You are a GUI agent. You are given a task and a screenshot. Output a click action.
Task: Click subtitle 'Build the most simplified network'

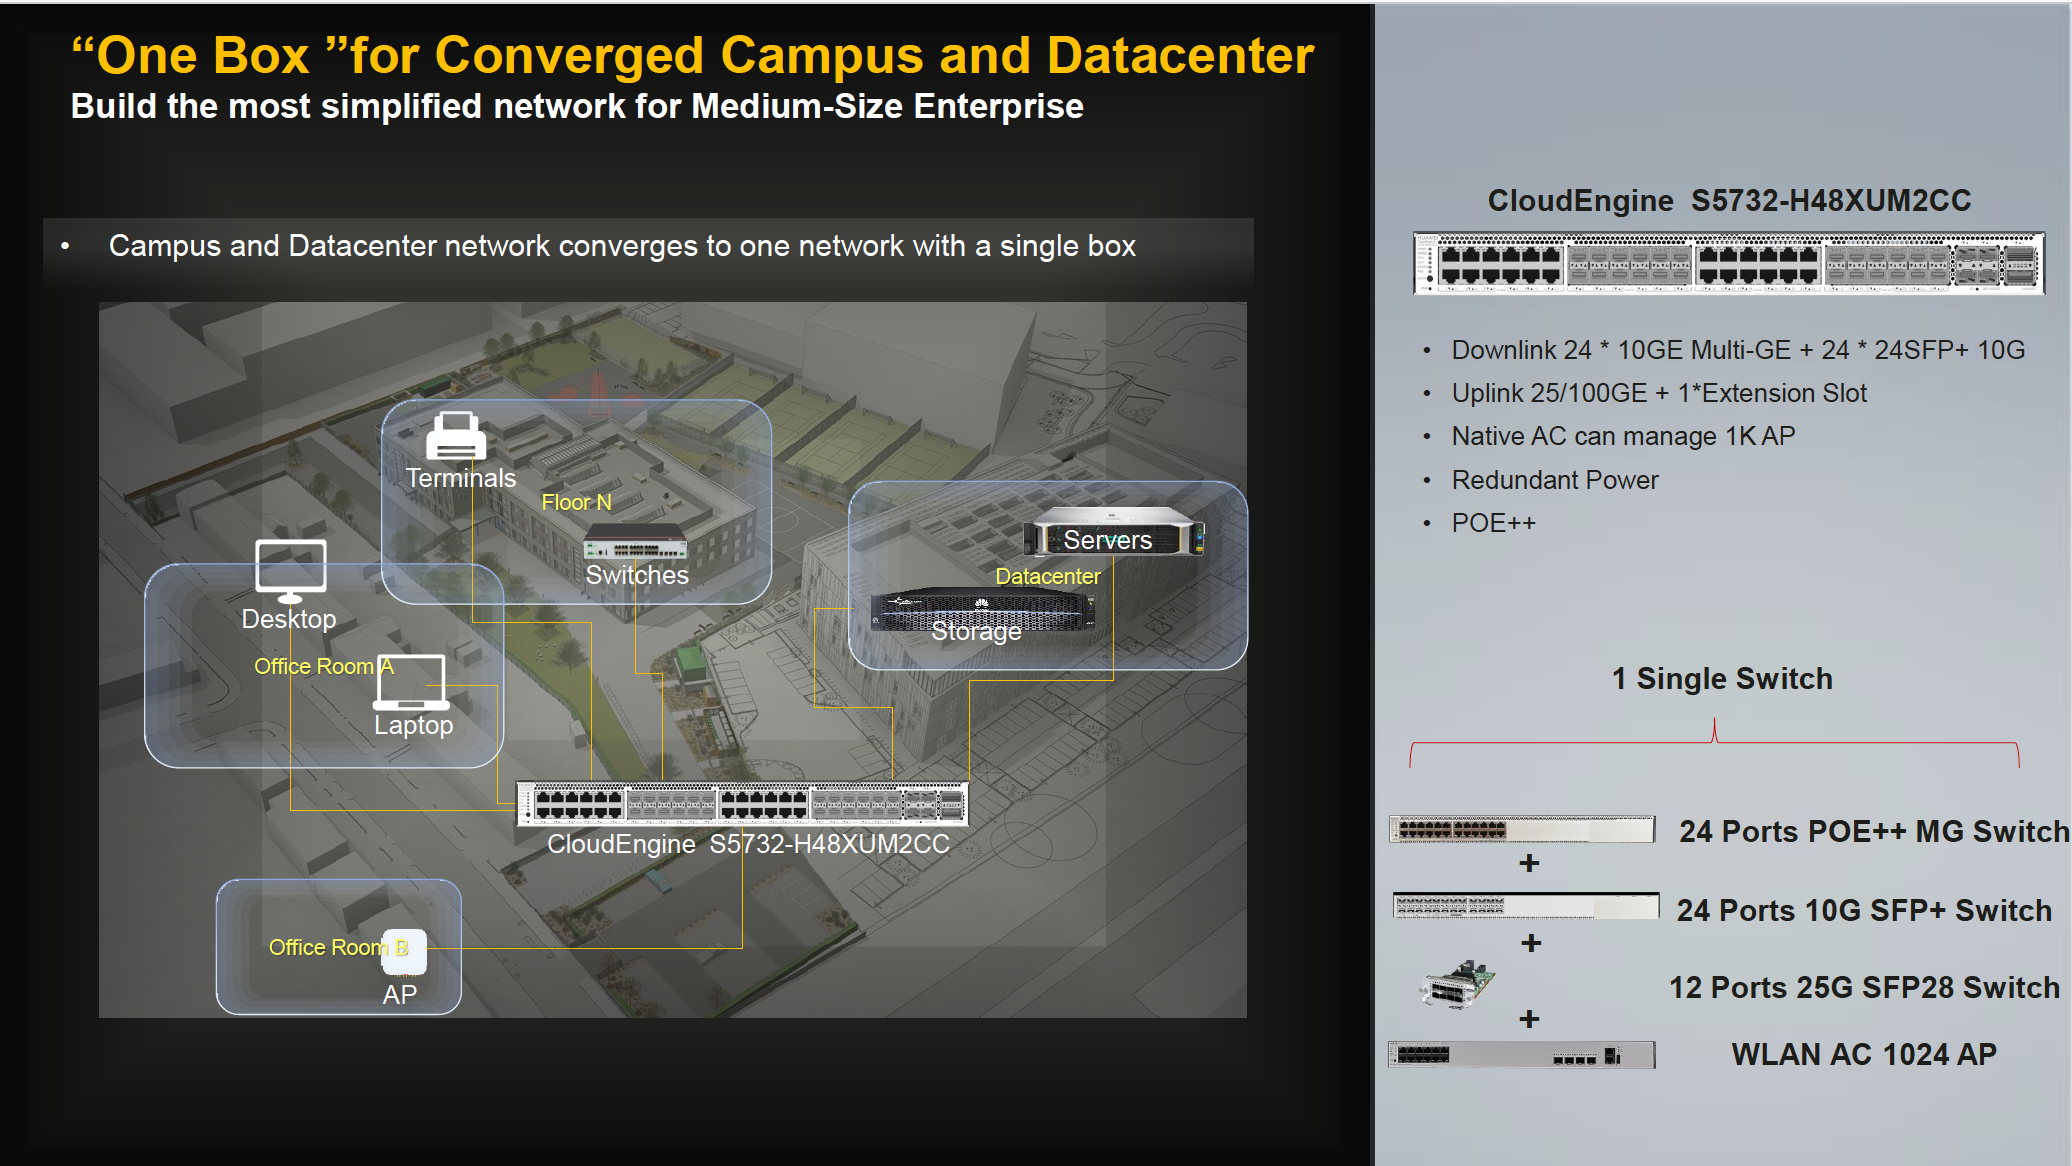tap(577, 106)
